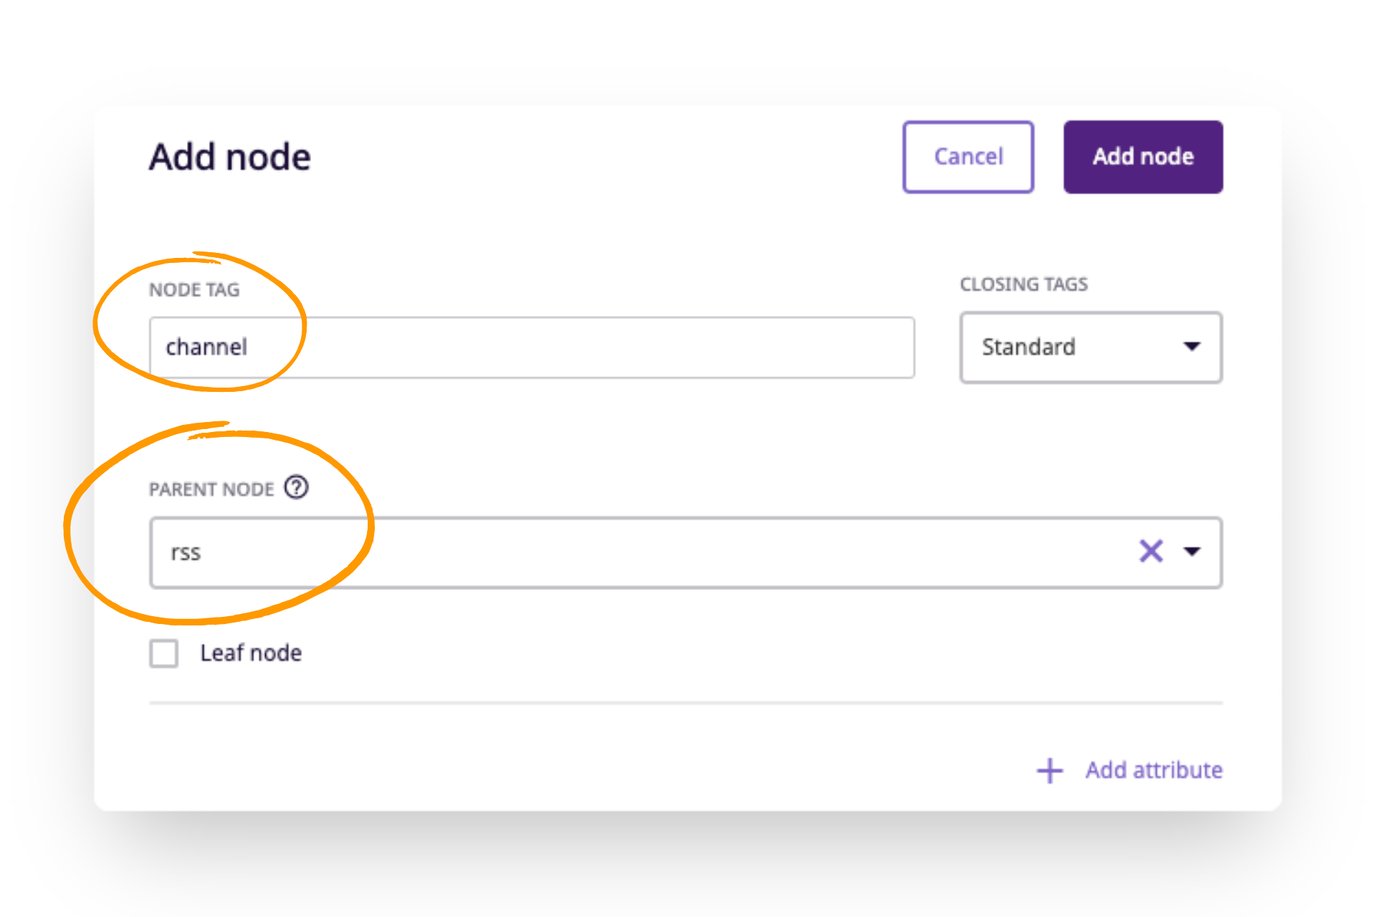Click the Add attribute link
This screenshot has width=1376, height=917.
click(x=1154, y=770)
